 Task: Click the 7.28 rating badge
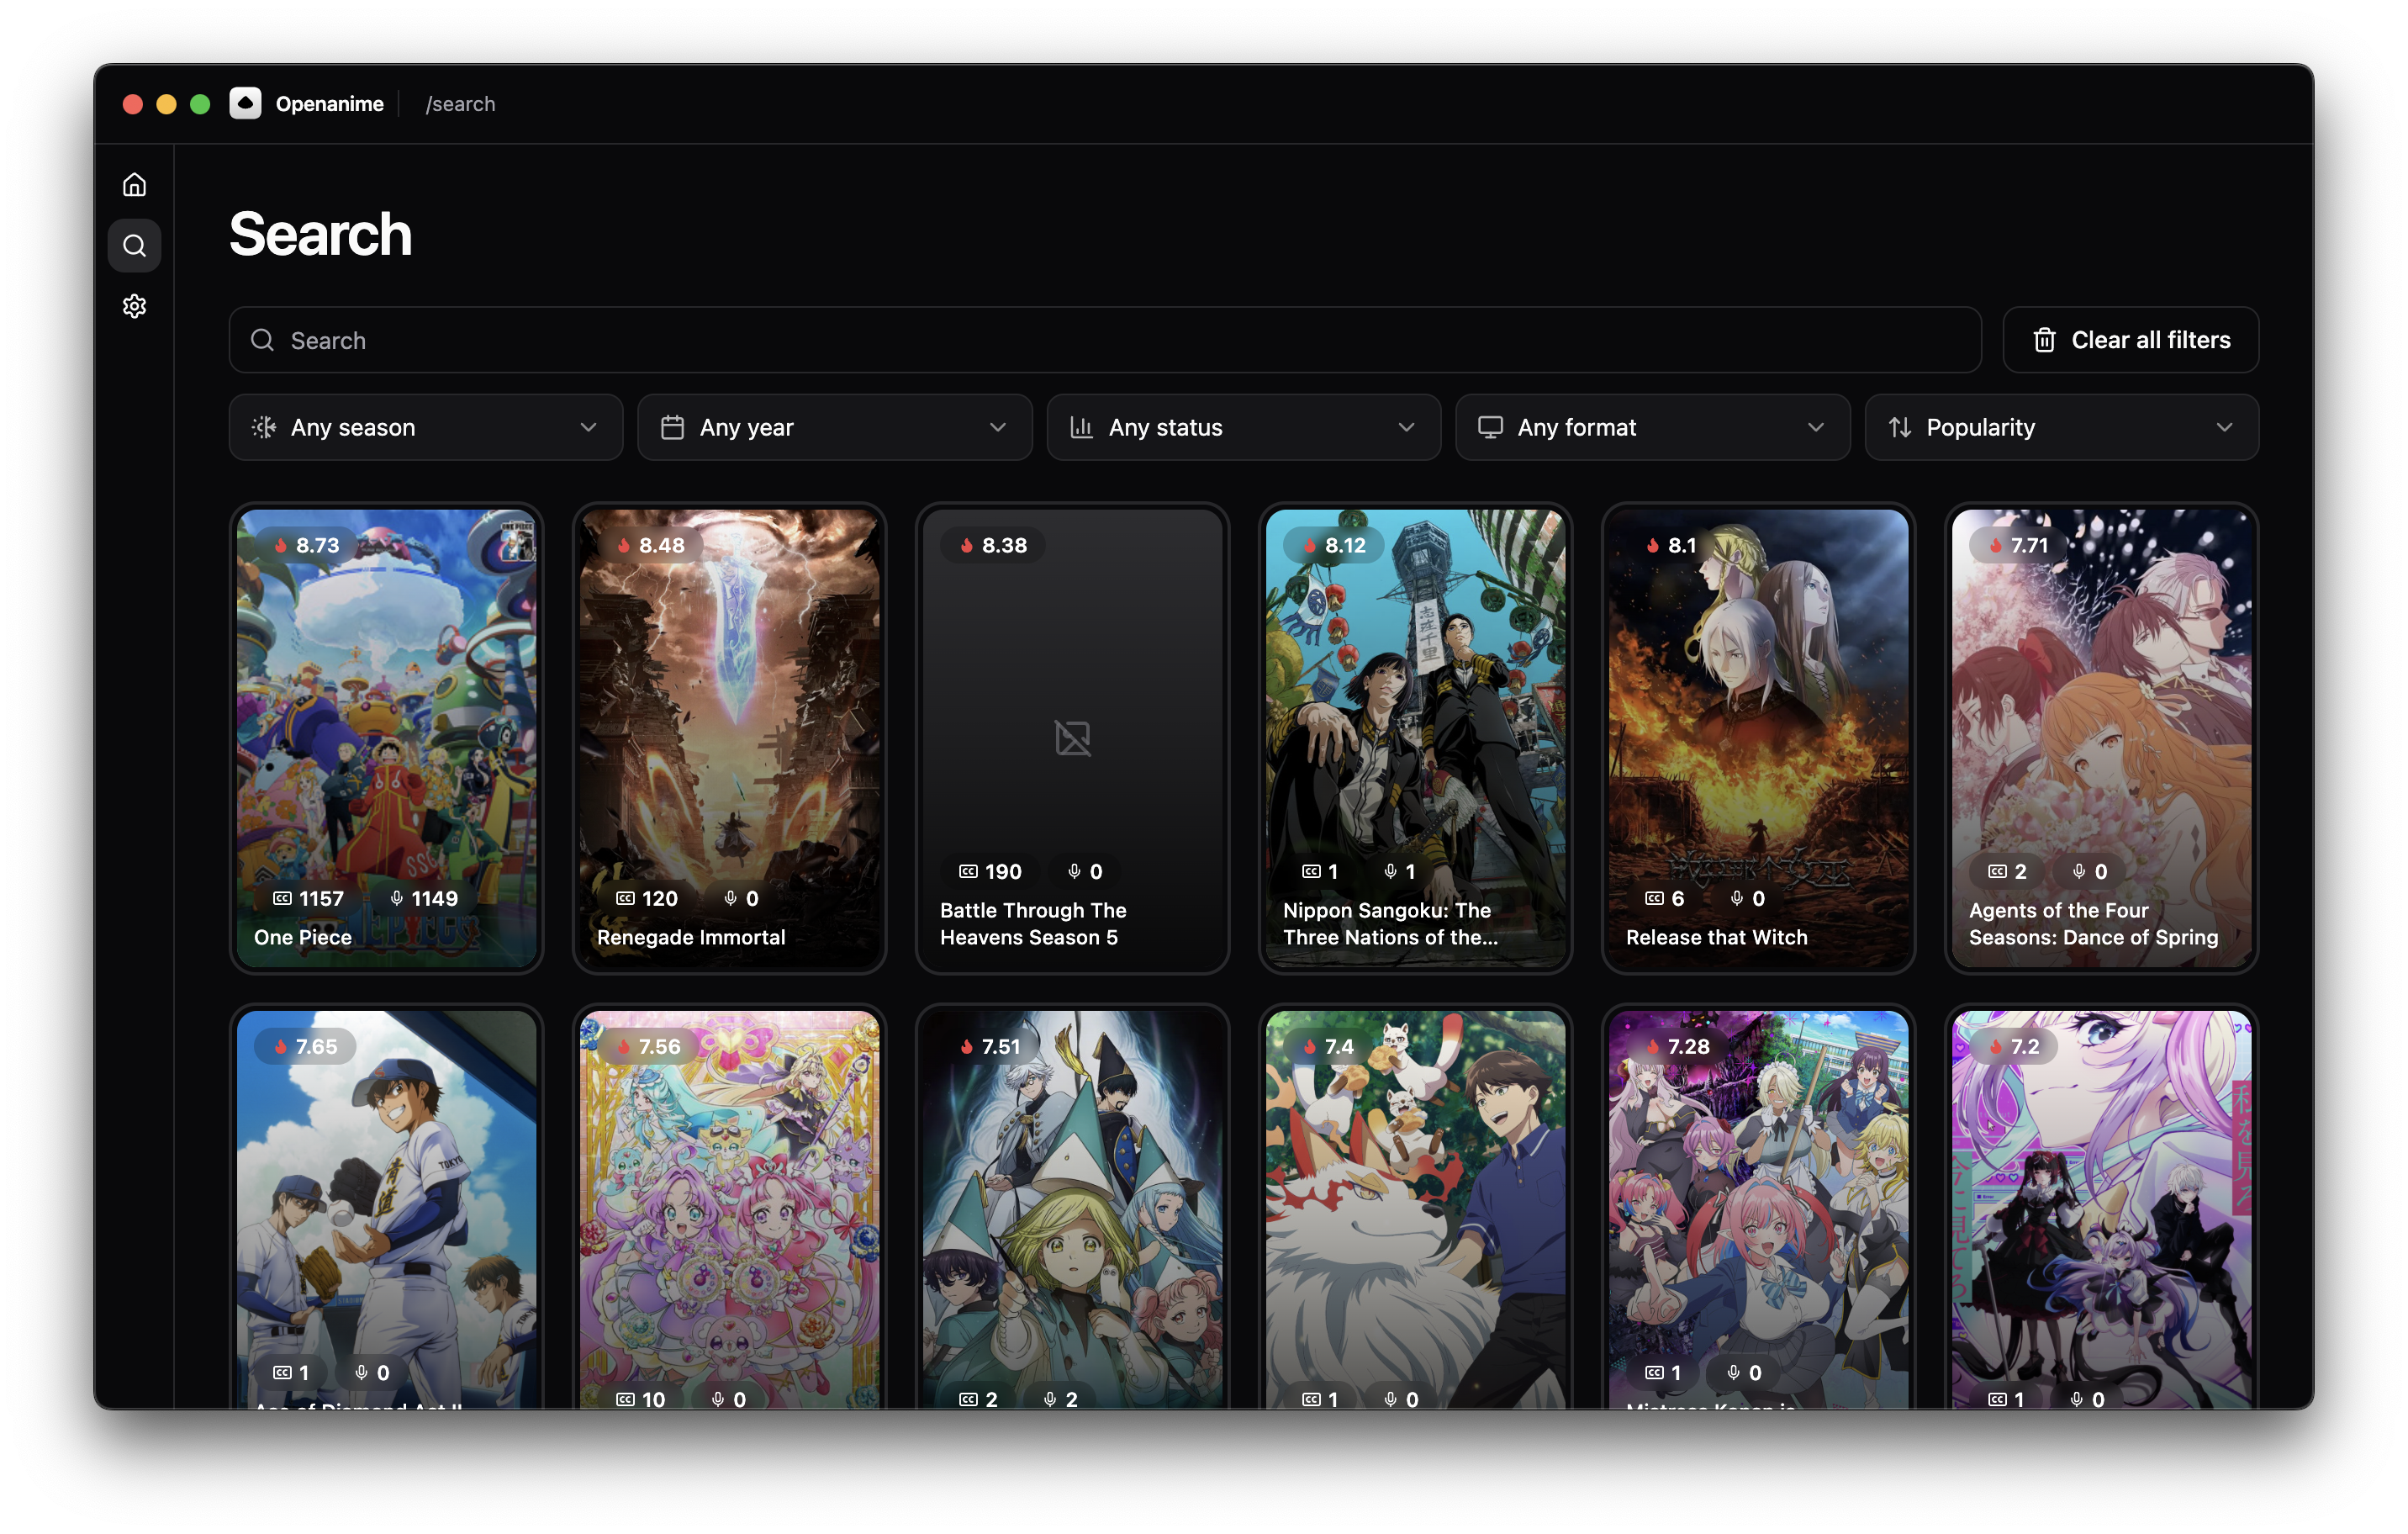pos(1677,1046)
